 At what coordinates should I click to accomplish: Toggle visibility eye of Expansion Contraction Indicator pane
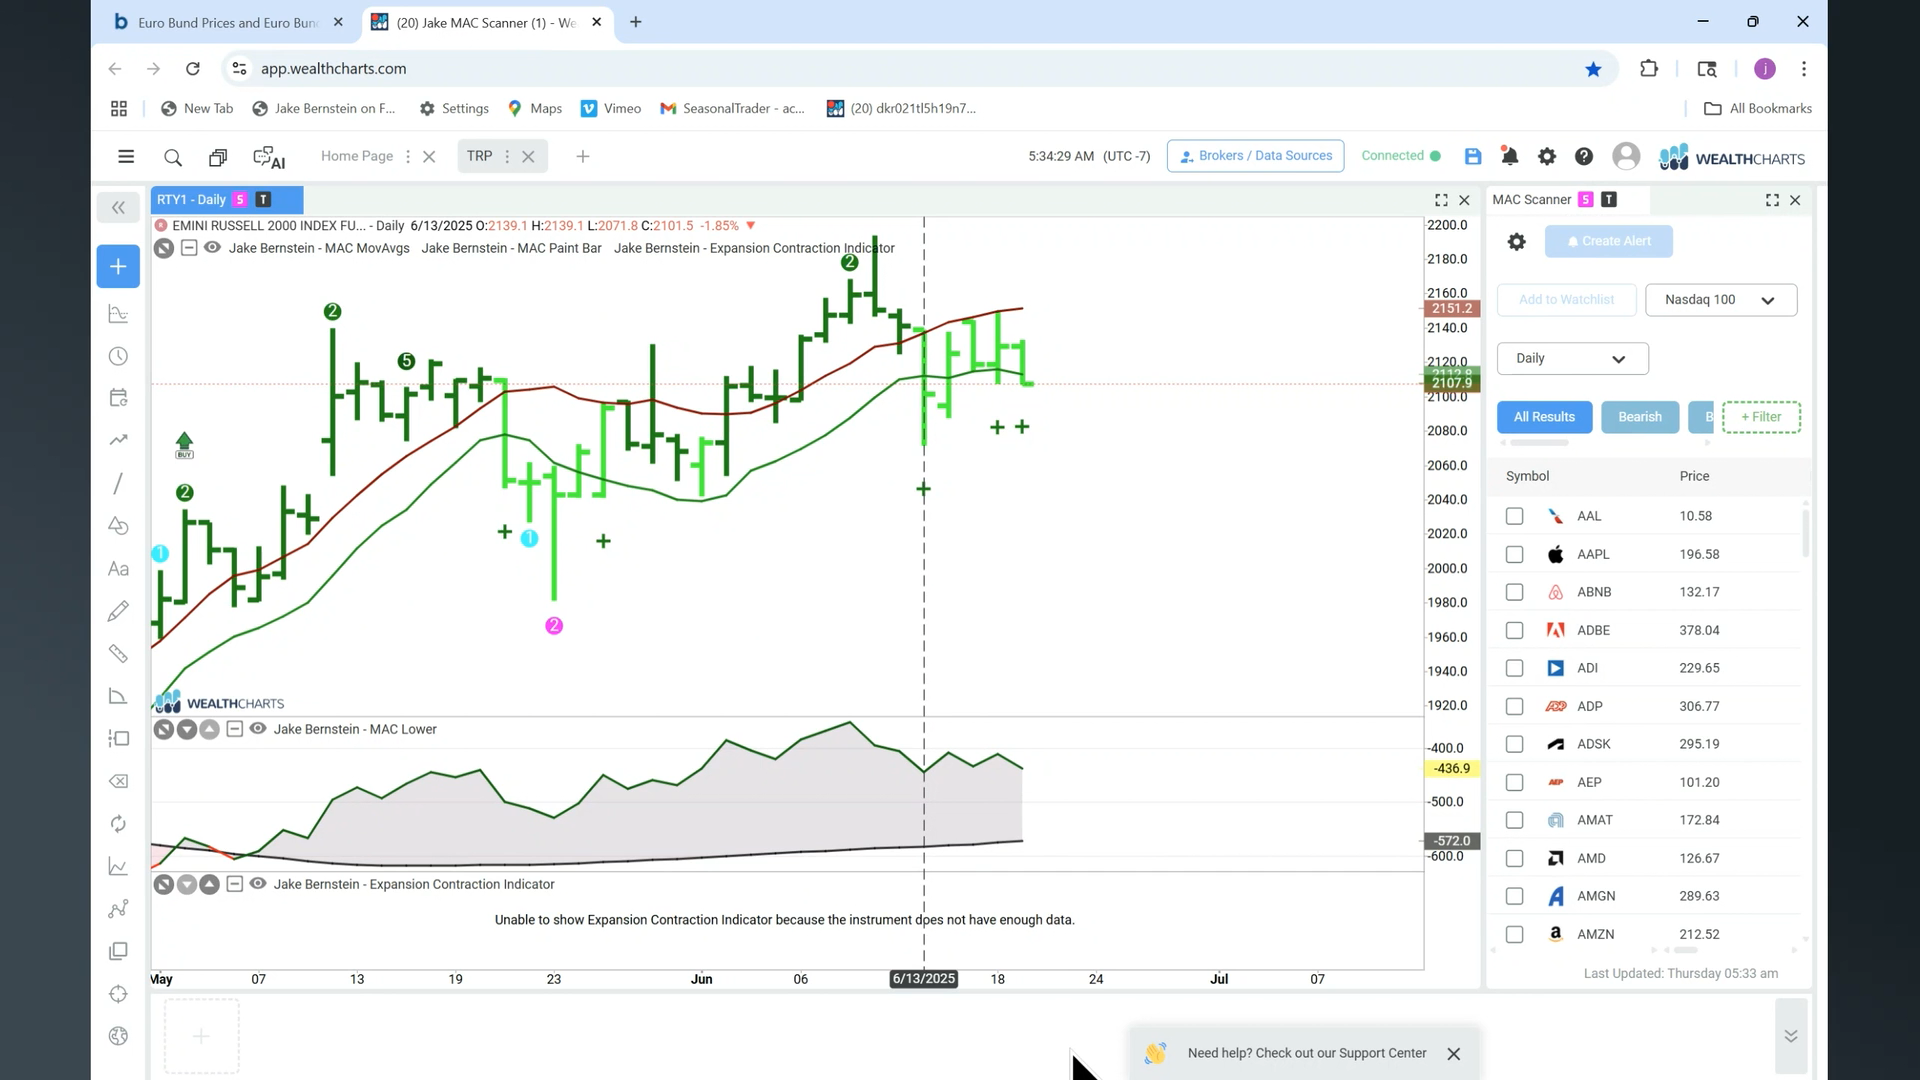[x=257, y=884]
